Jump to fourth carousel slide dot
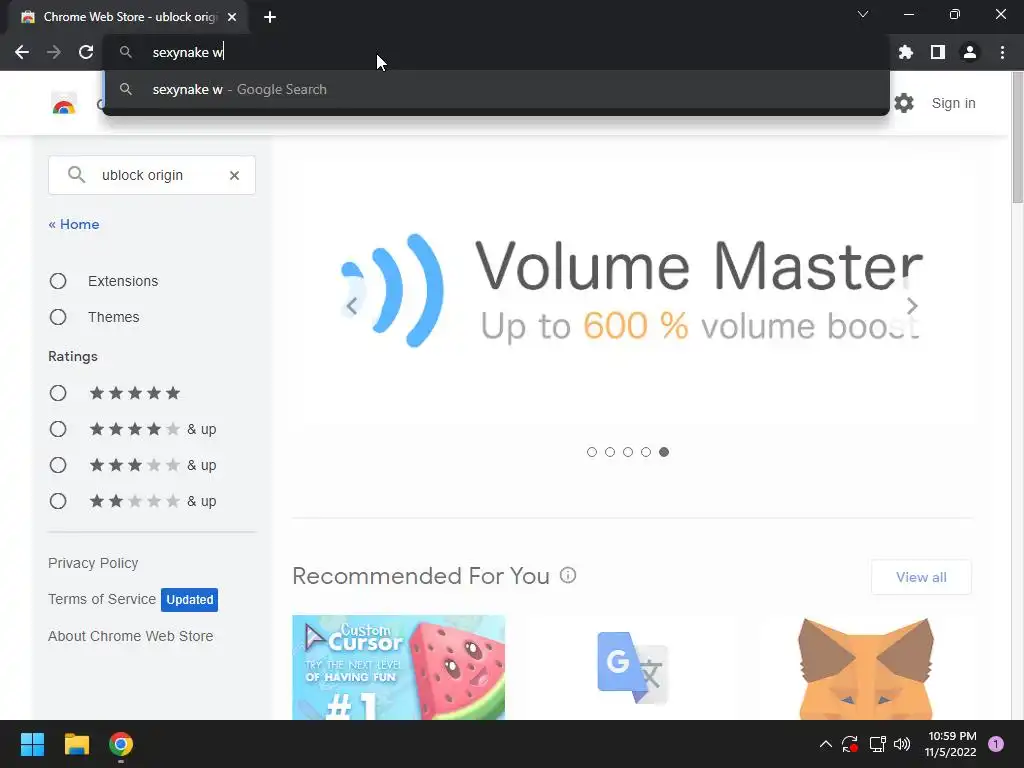 pos(646,452)
